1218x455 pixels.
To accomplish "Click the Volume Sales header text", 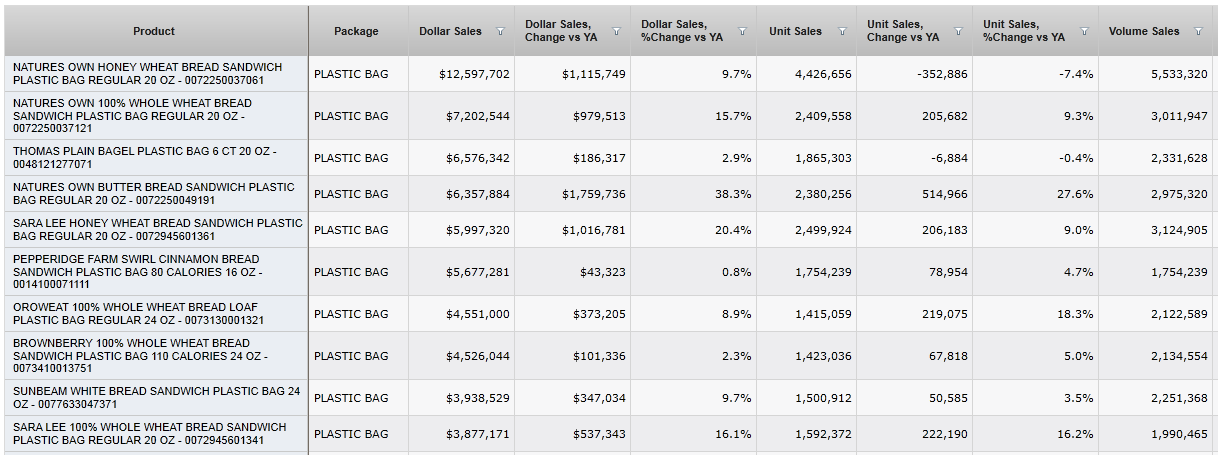I will click(x=1143, y=31).
